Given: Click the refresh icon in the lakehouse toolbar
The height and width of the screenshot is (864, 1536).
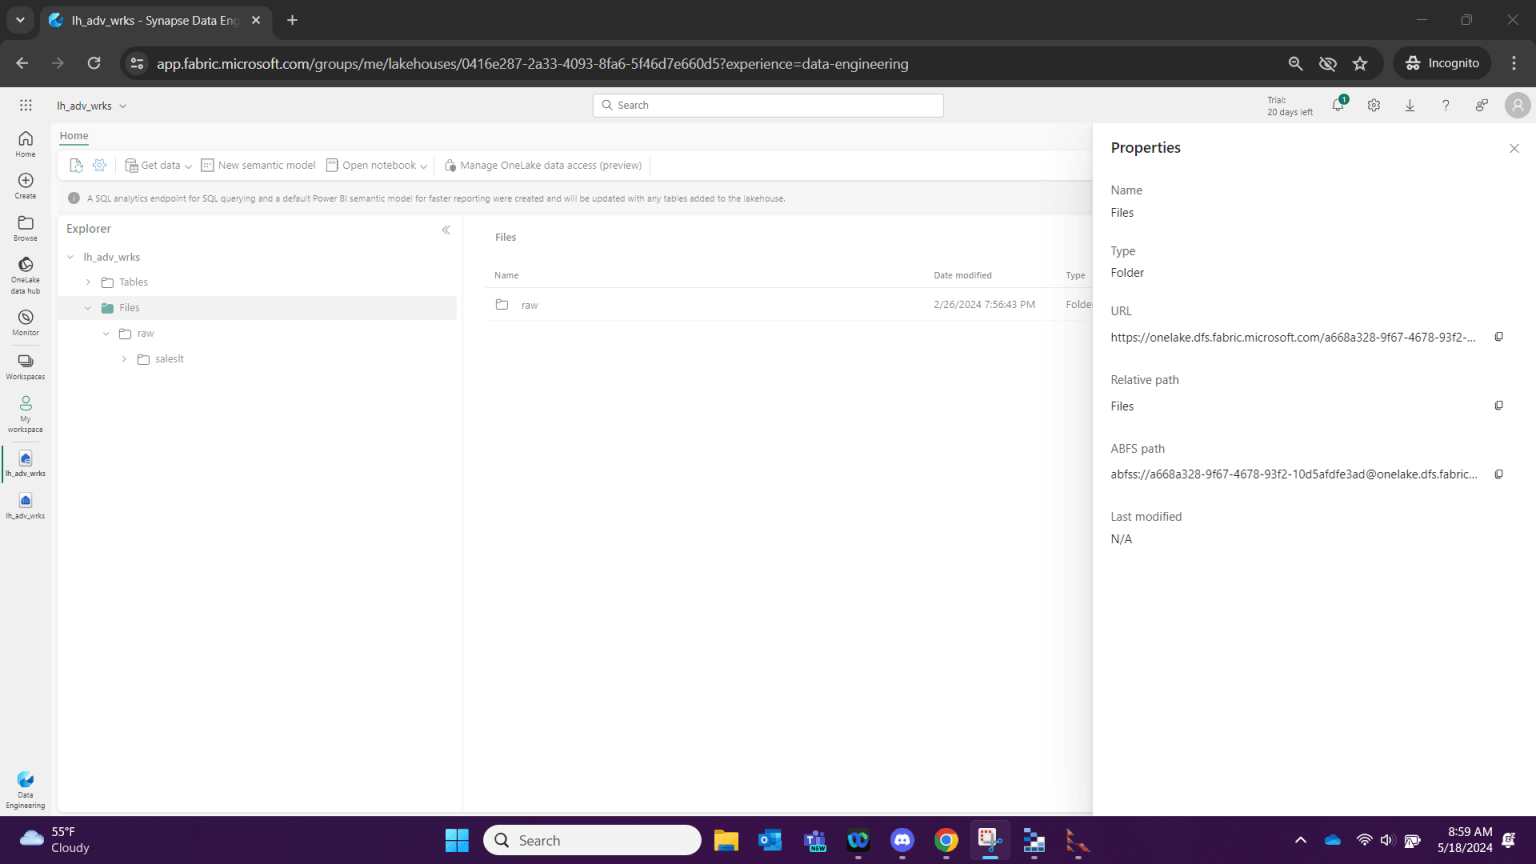Looking at the screenshot, I should point(76,165).
